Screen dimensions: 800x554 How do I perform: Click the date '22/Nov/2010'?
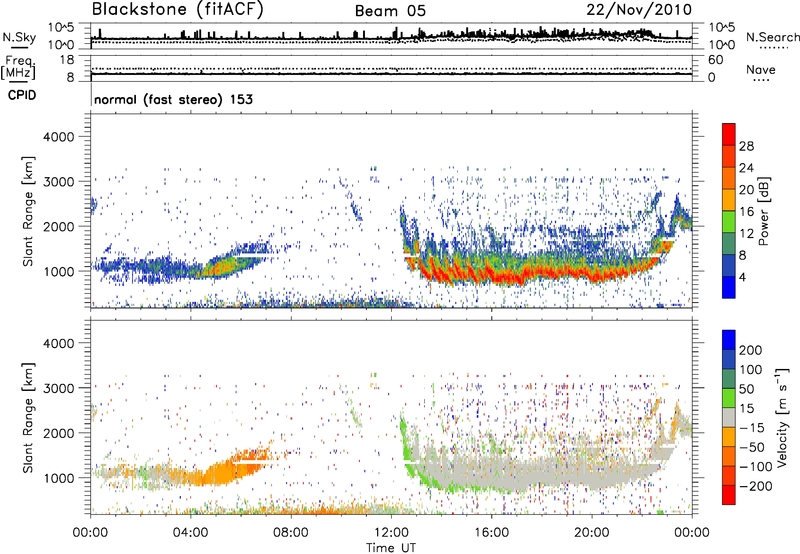639,9
